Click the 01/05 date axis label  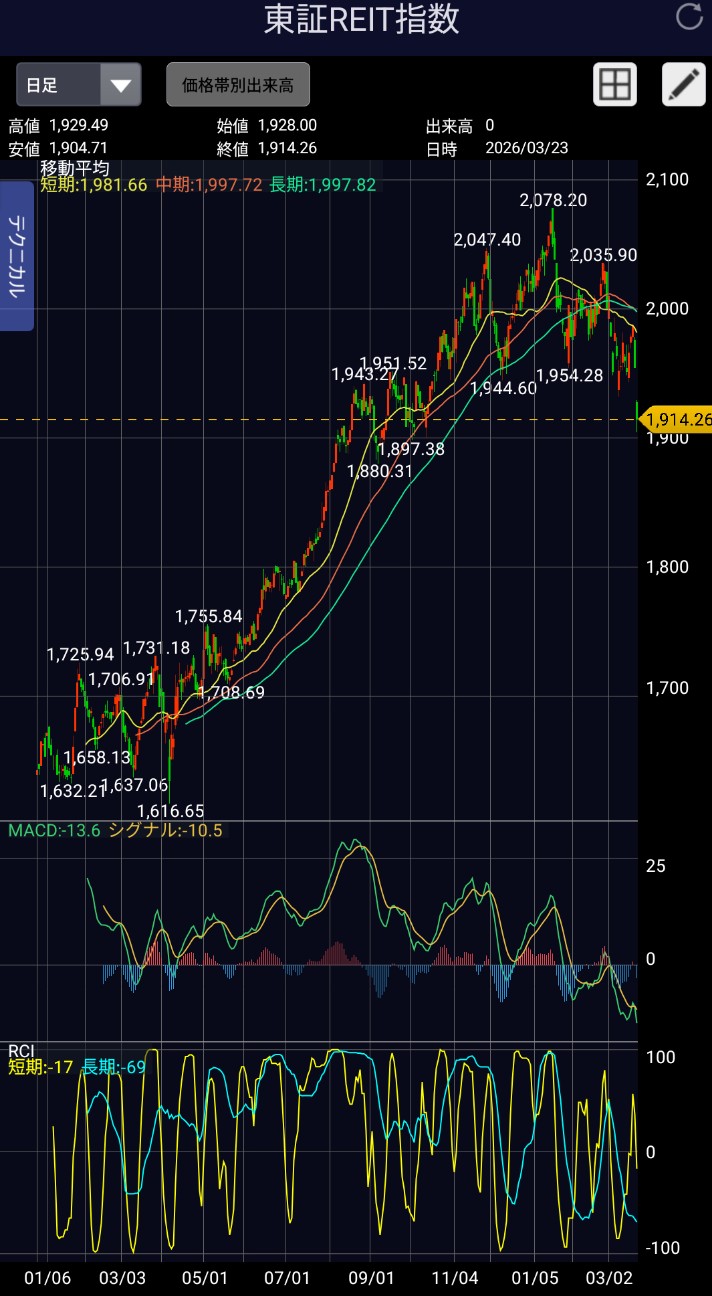[534, 1278]
